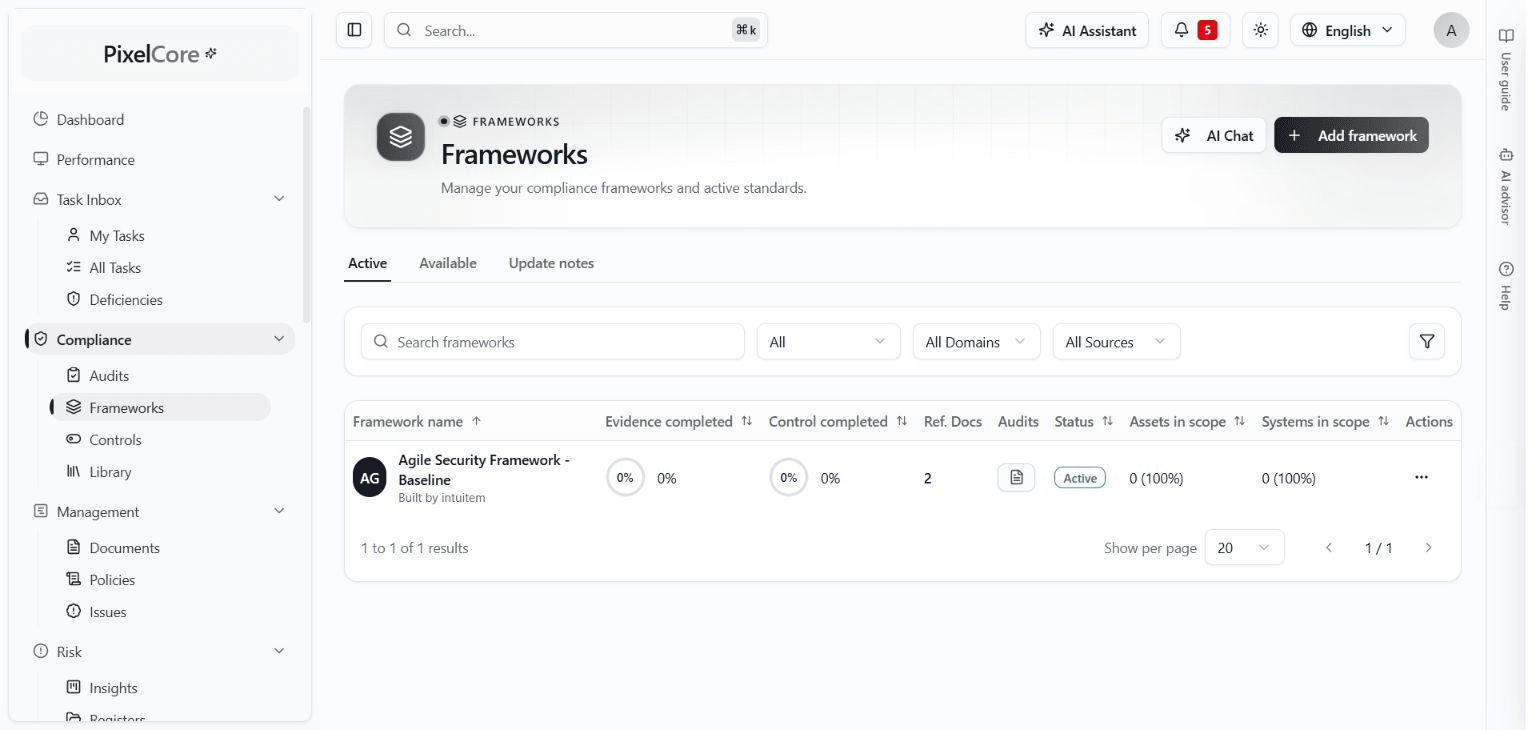The image size is (1536, 730).
Task: Switch to the Available tab
Action: [448, 263]
